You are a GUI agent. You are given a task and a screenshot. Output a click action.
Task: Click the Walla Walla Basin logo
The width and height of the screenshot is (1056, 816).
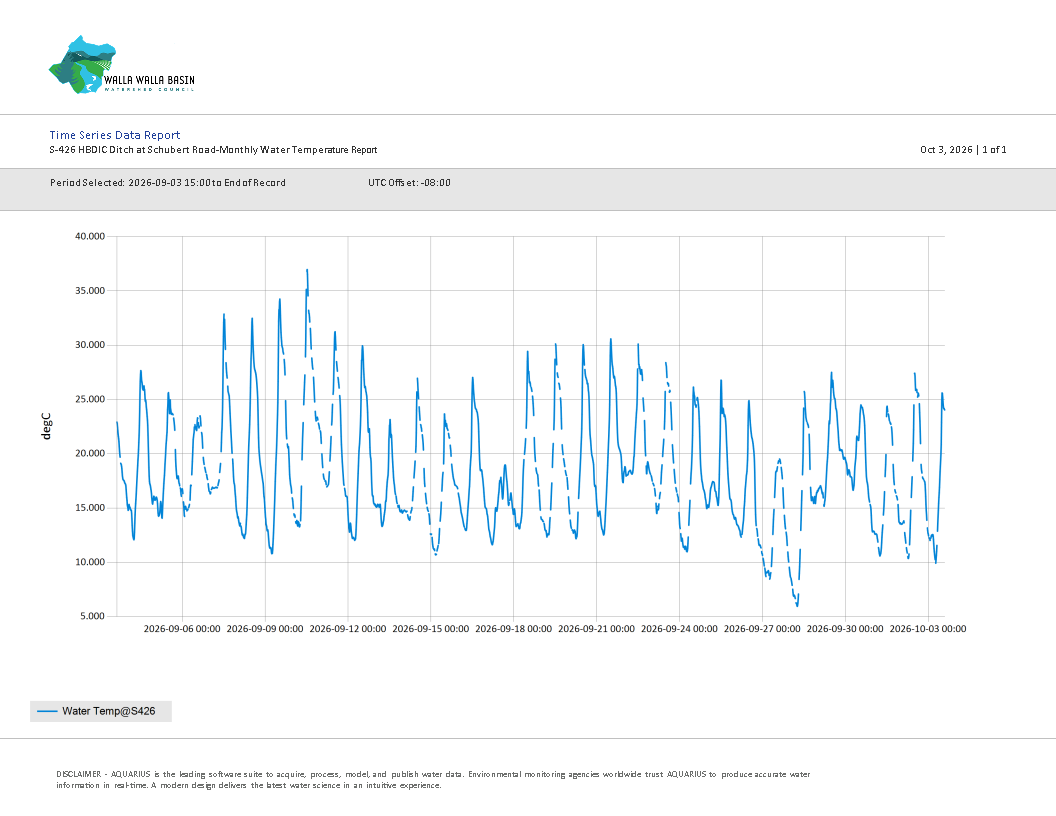(x=122, y=65)
